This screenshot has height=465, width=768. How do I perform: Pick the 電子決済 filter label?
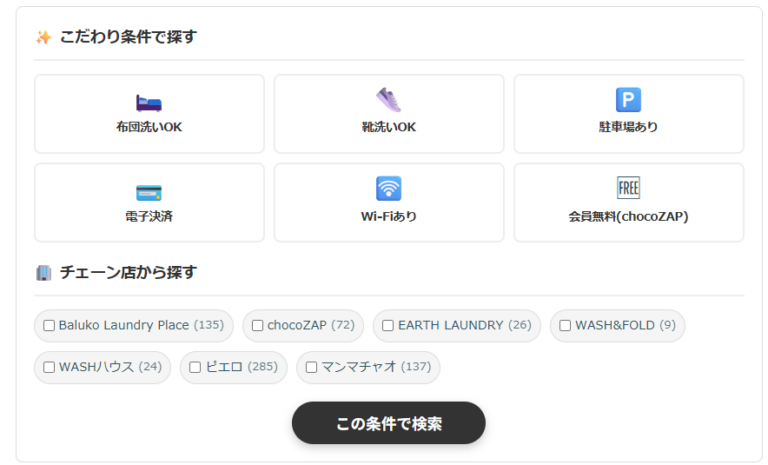149,216
